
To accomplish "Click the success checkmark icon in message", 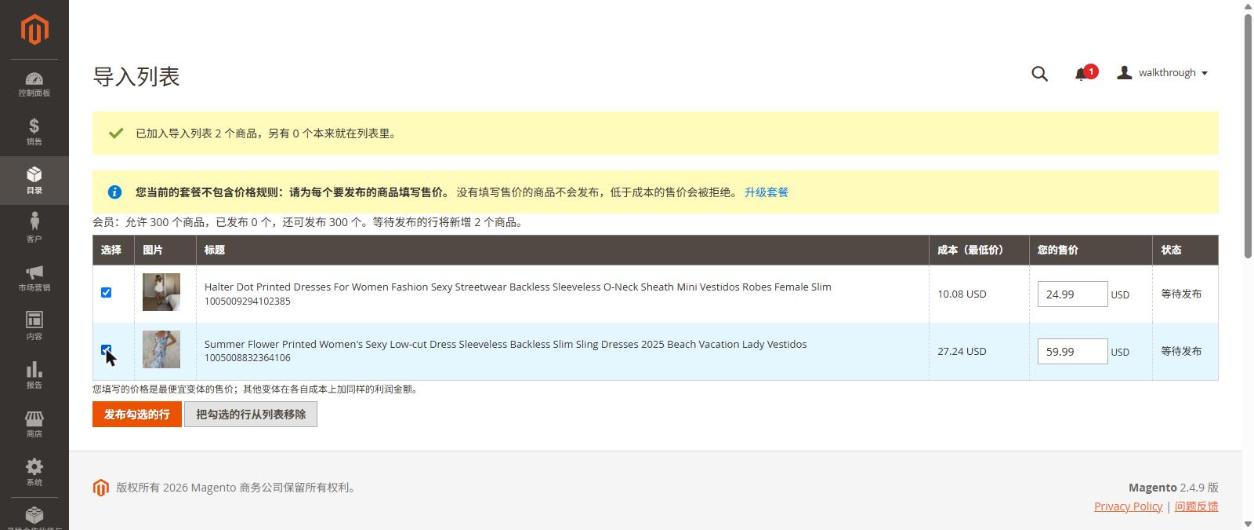I will (x=115, y=133).
